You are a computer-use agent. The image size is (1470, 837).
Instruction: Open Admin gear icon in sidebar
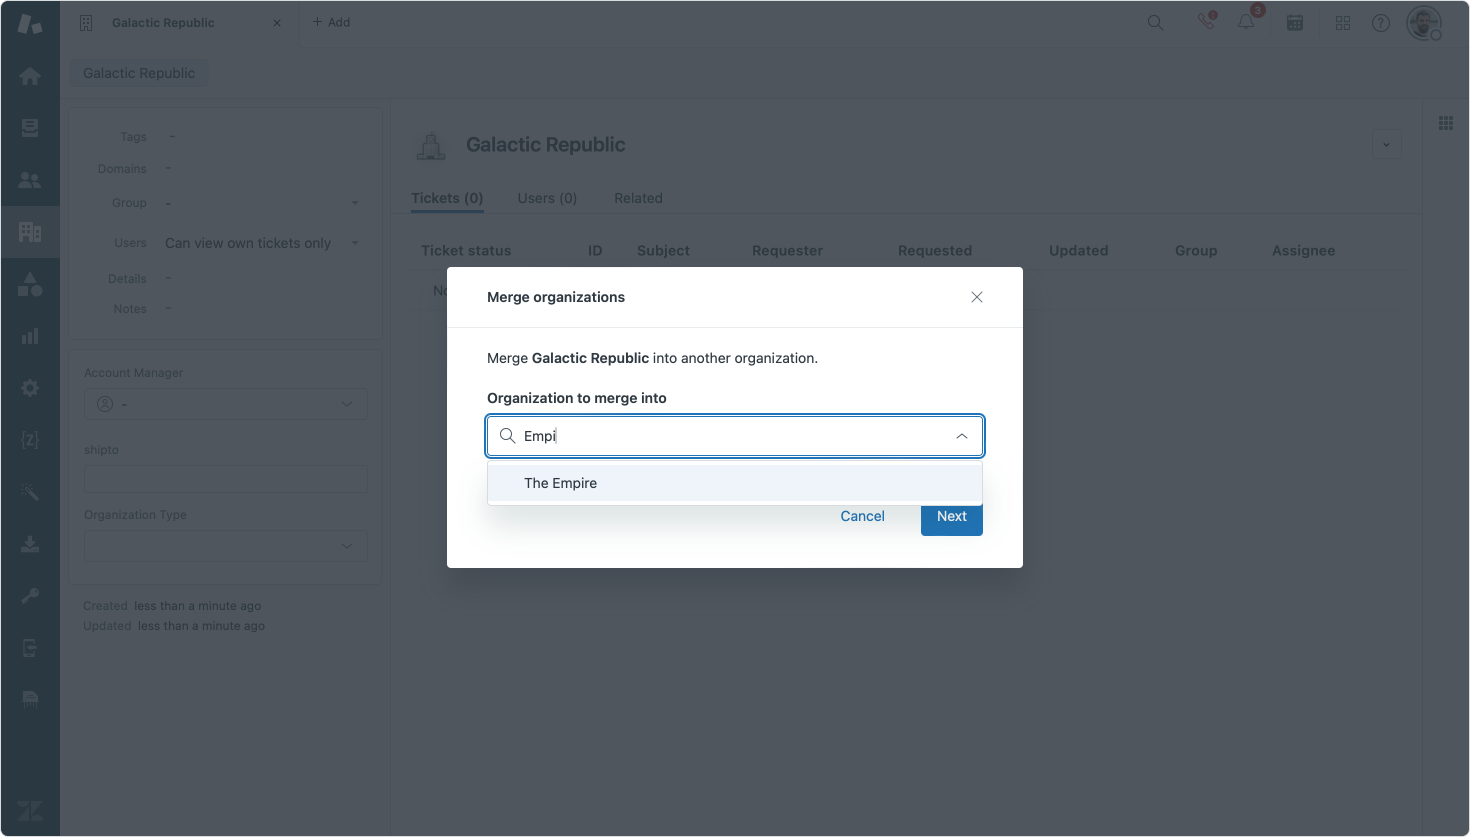pyautogui.click(x=30, y=388)
